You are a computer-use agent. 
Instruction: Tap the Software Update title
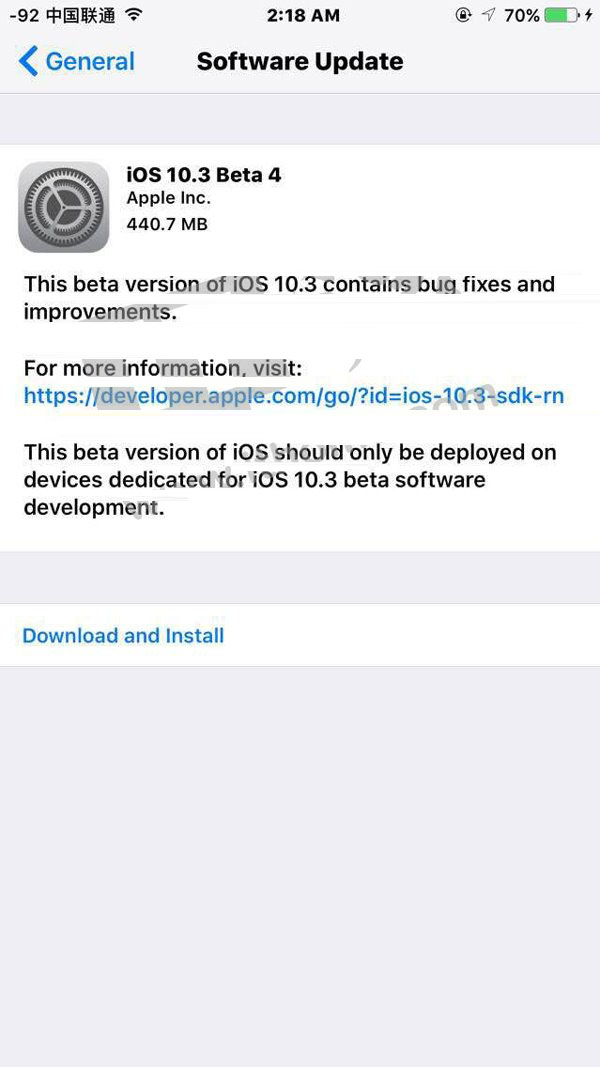[300, 61]
